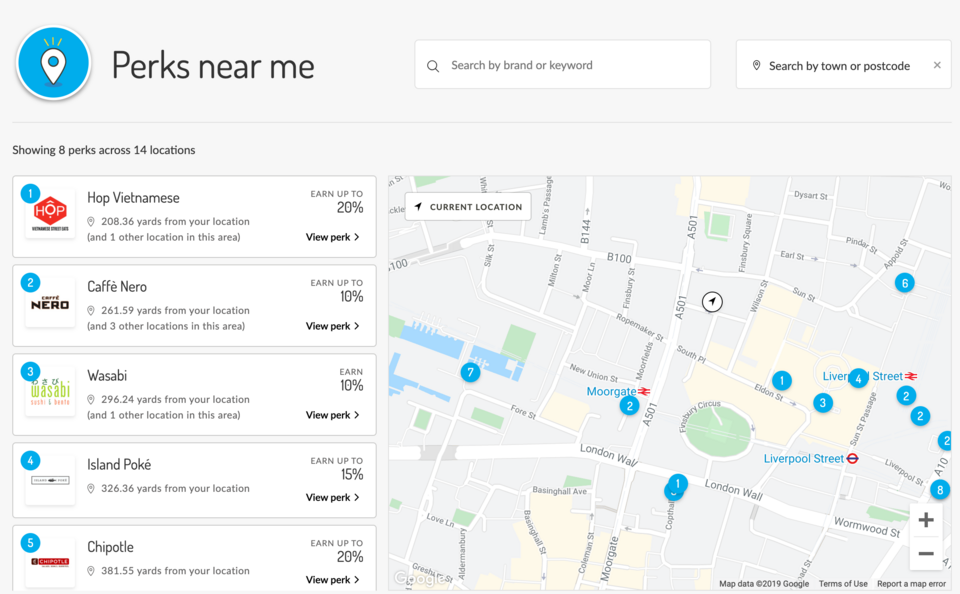This screenshot has height=594, width=960.
Task: Select the Caffè Nero title
Action: point(117,287)
